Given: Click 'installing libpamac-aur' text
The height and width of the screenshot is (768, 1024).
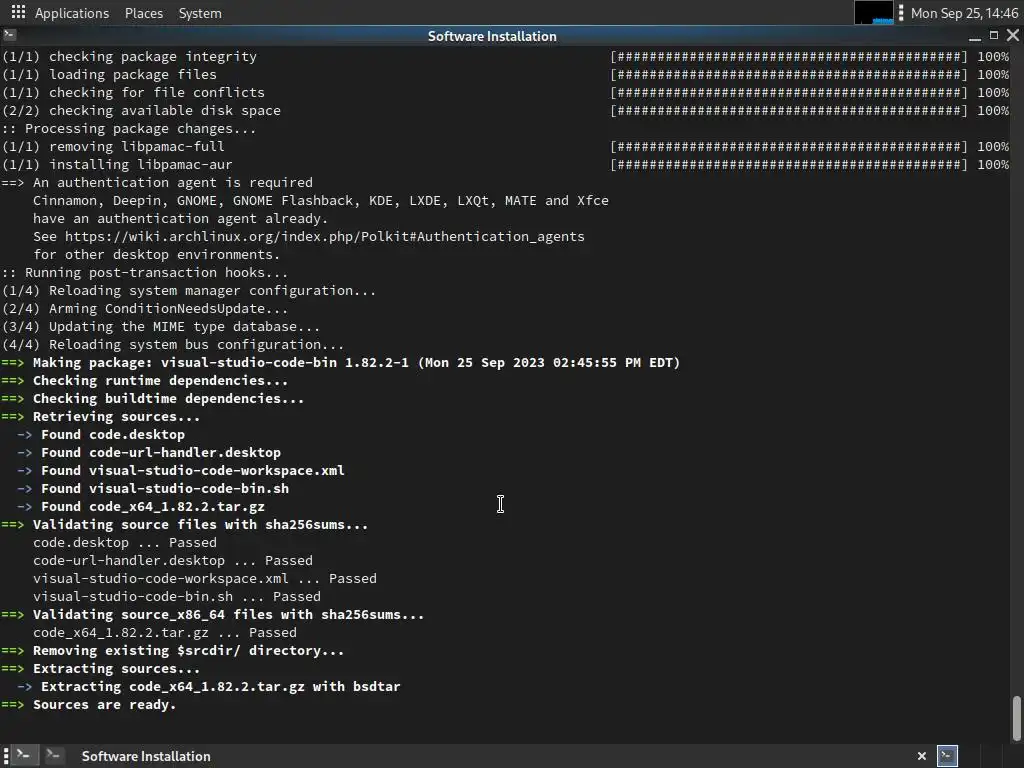Looking at the screenshot, I should pyautogui.click(x=140, y=165).
